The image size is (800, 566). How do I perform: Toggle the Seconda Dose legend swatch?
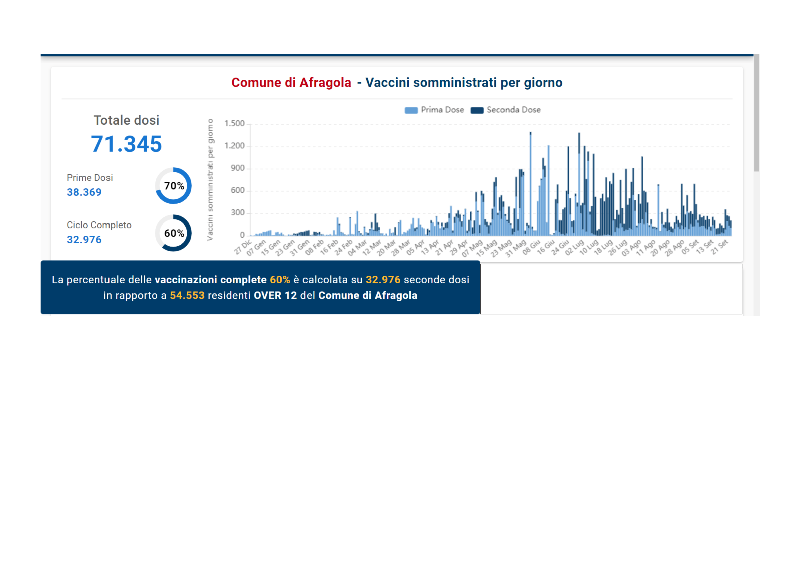click(x=477, y=110)
